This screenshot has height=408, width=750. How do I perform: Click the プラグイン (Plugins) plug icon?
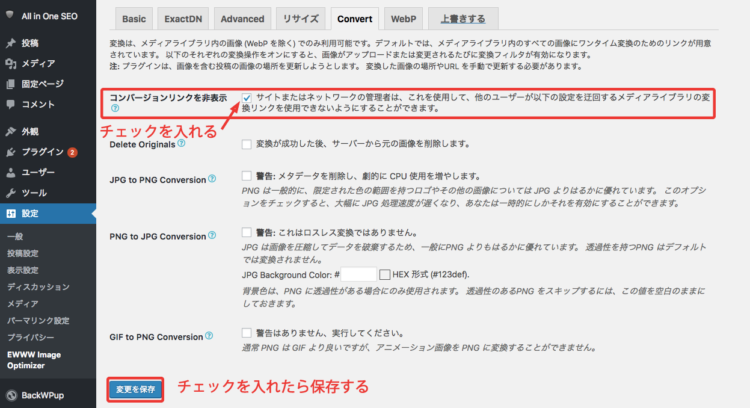click(10, 152)
